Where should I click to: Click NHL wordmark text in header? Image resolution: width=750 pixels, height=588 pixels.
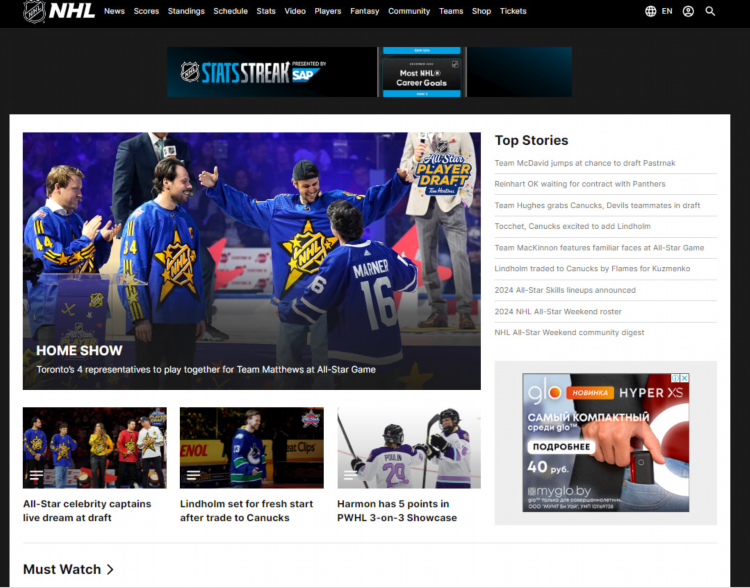click(x=72, y=11)
